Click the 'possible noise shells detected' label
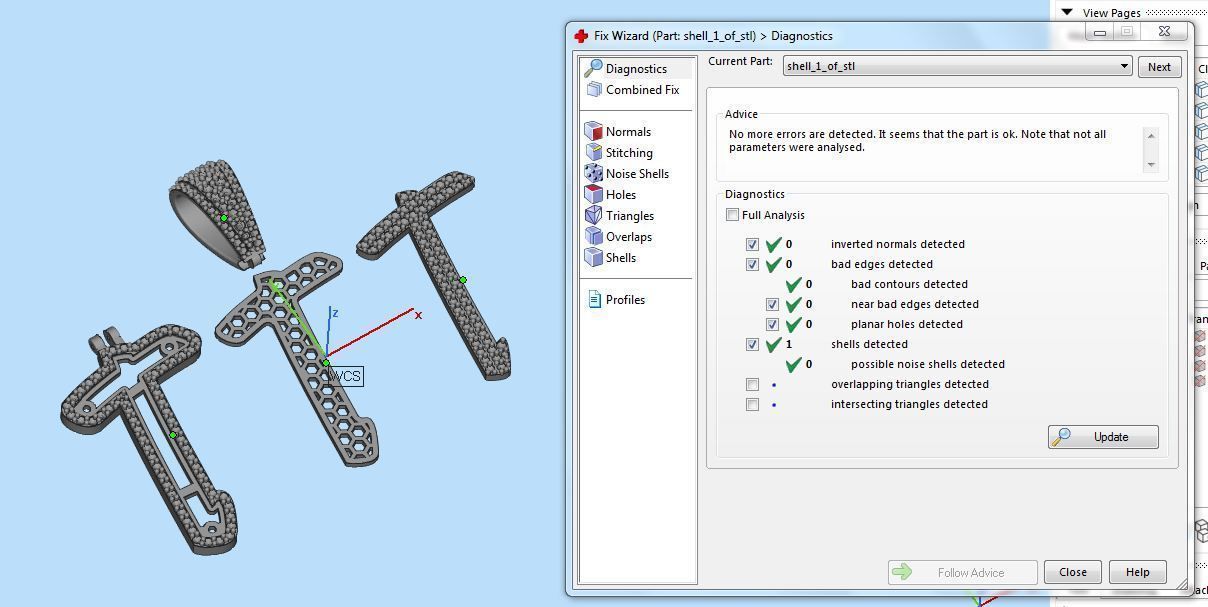This screenshot has width=1208, height=607. coord(928,364)
